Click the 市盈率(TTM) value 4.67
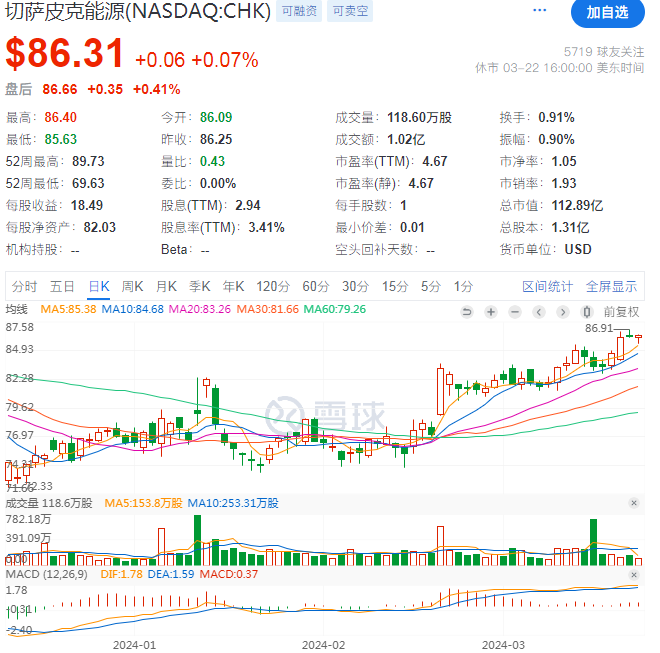 point(435,161)
